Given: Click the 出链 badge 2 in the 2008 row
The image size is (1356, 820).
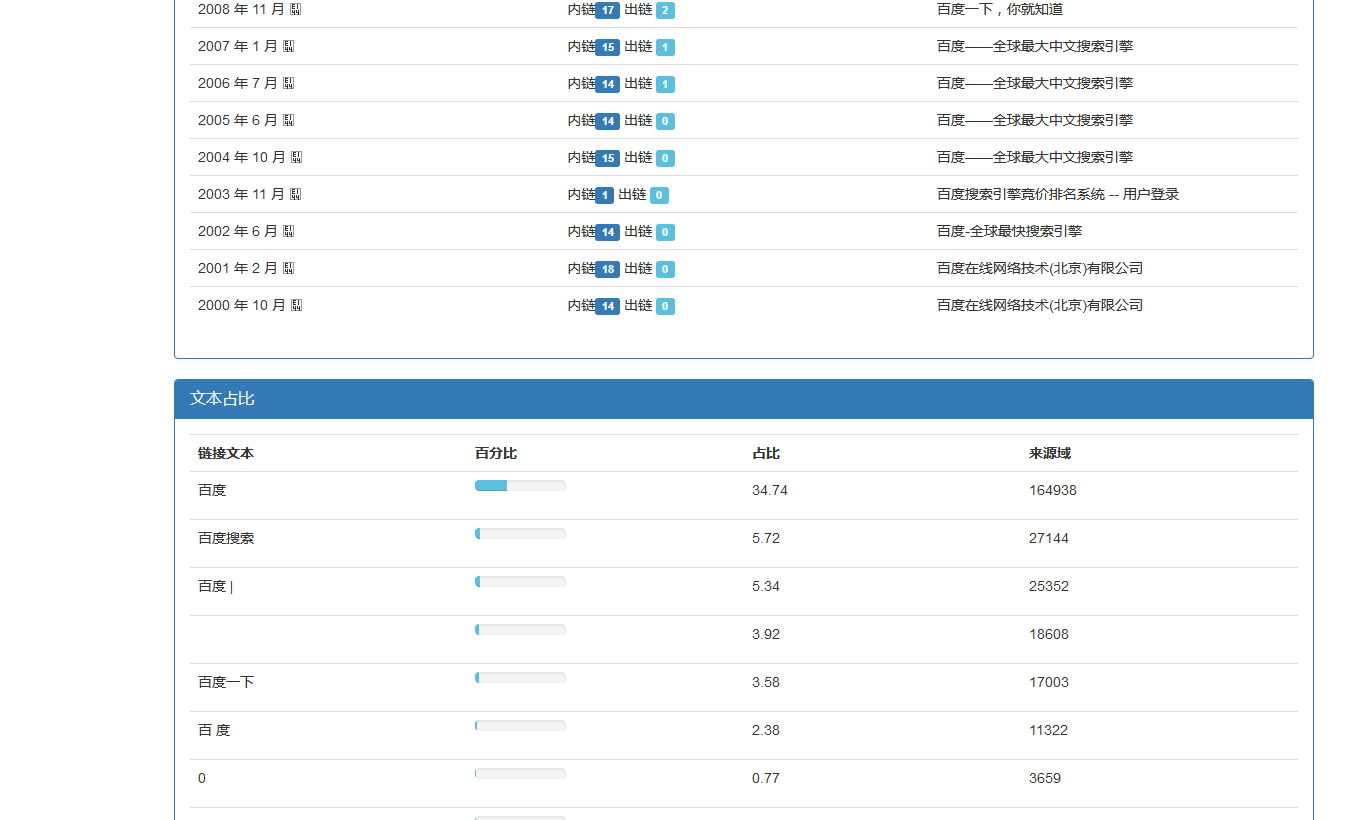Looking at the screenshot, I should [x=665, y=10].
